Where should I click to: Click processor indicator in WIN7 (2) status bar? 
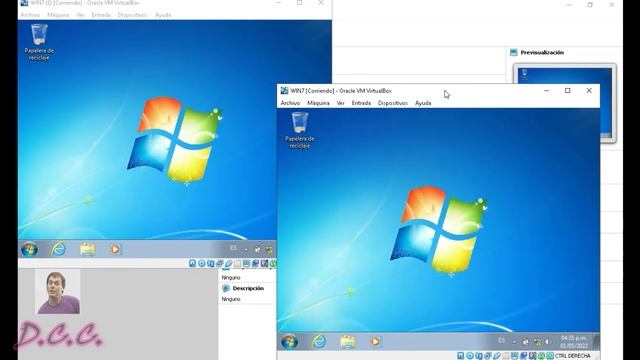(x=264, y=263)
